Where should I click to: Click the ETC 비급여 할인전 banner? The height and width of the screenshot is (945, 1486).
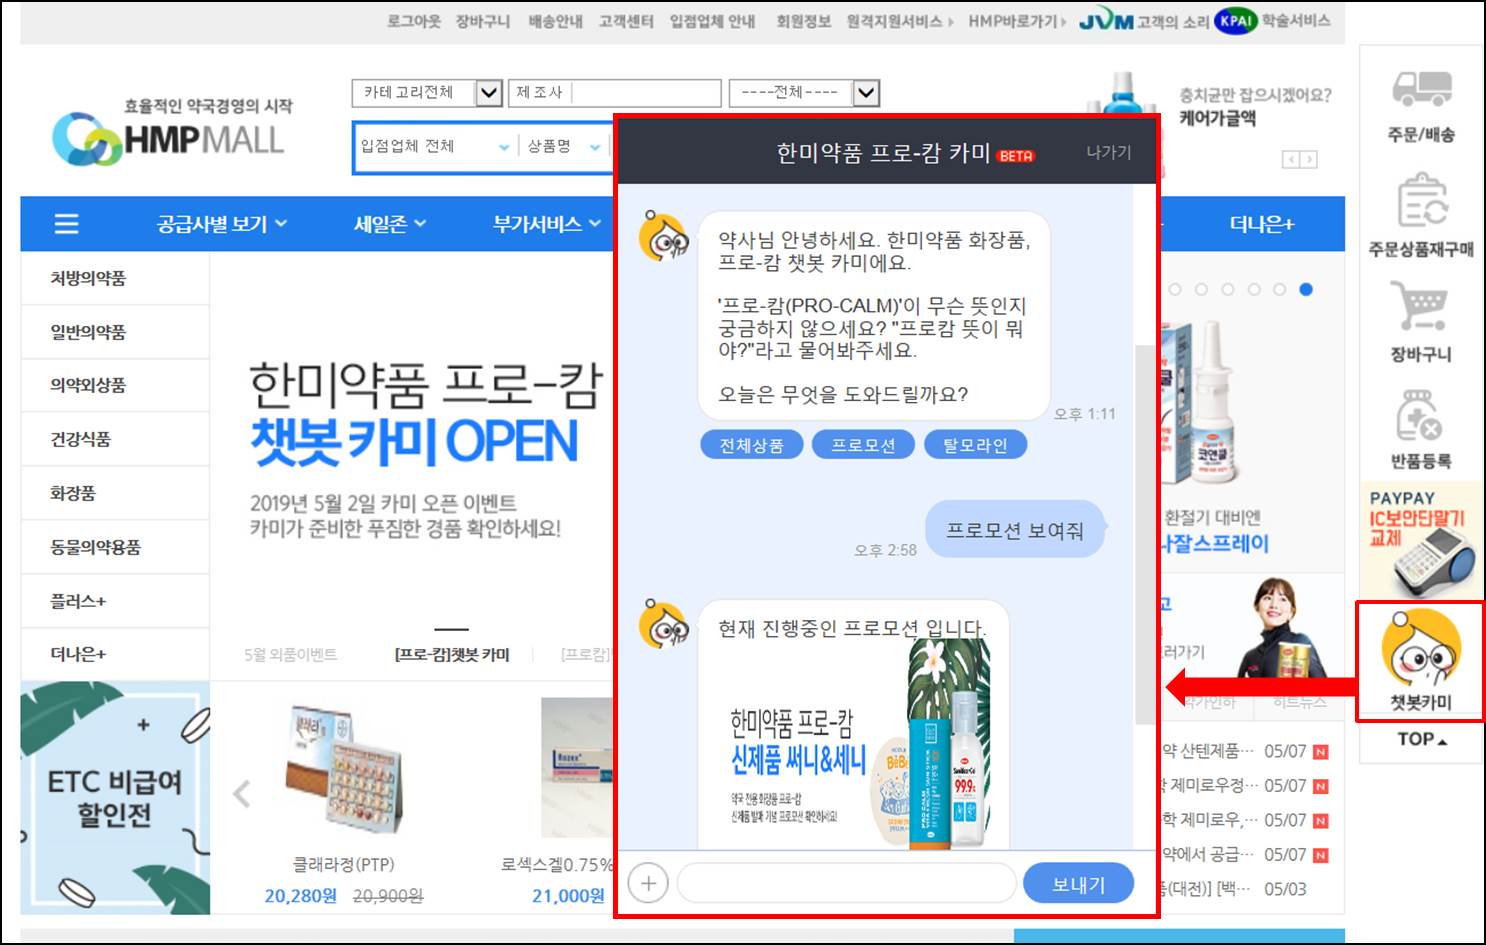[115, 798]
